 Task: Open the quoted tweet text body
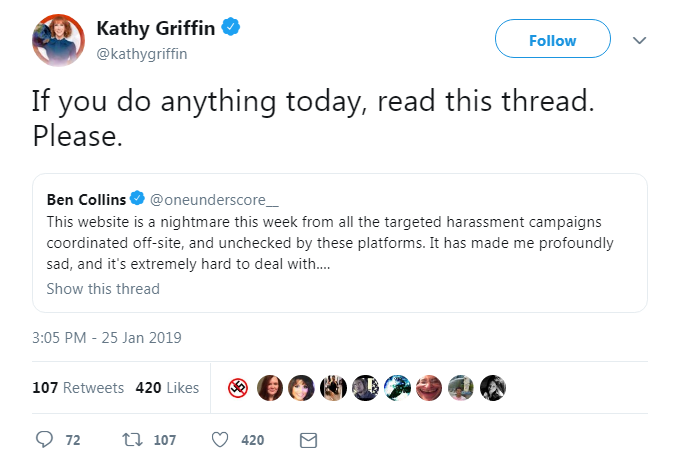tap(330, 243)
